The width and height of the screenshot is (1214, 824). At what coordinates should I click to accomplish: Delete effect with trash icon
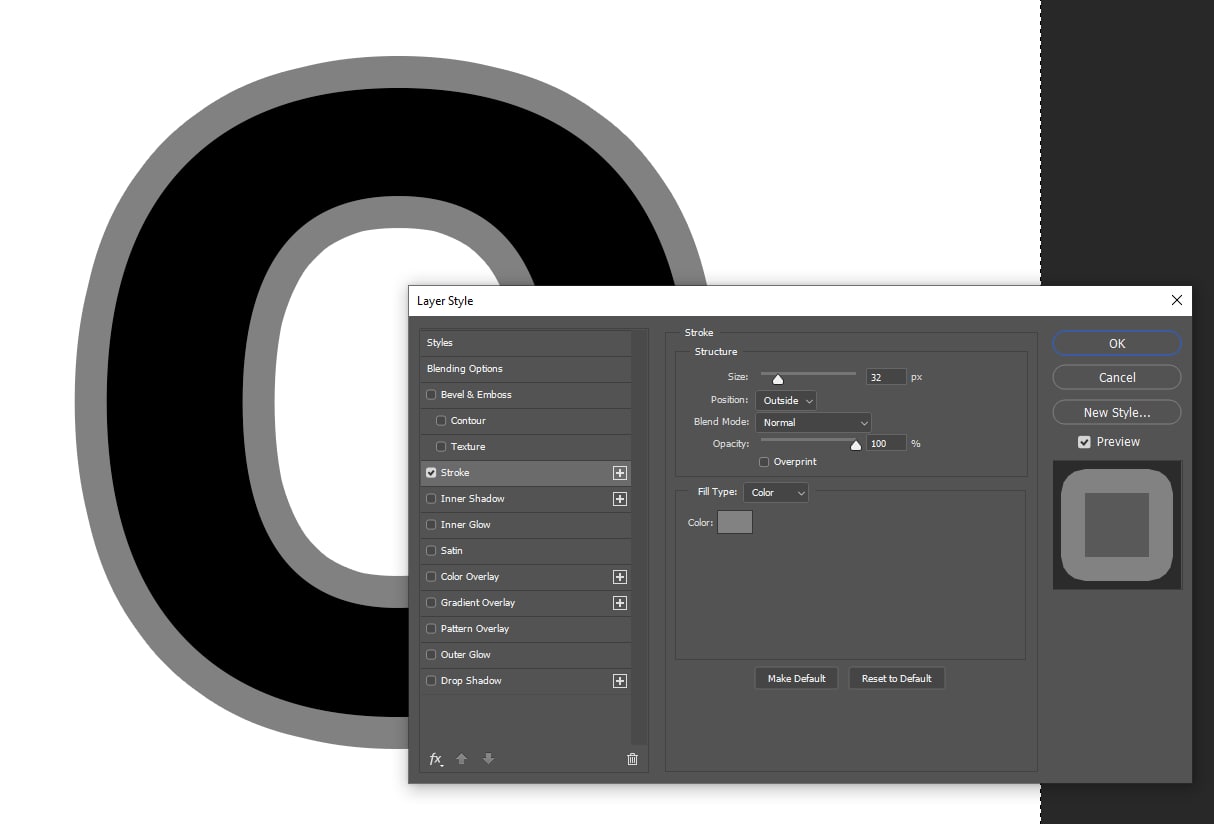(x=632, y=759)
